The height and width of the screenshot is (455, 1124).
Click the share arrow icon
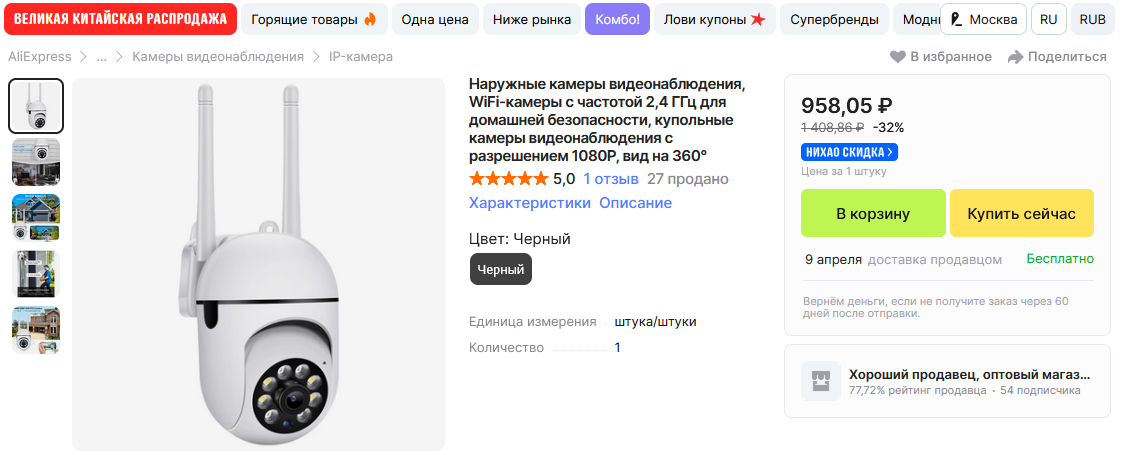pyautogui.click(x=1015, y=57)
